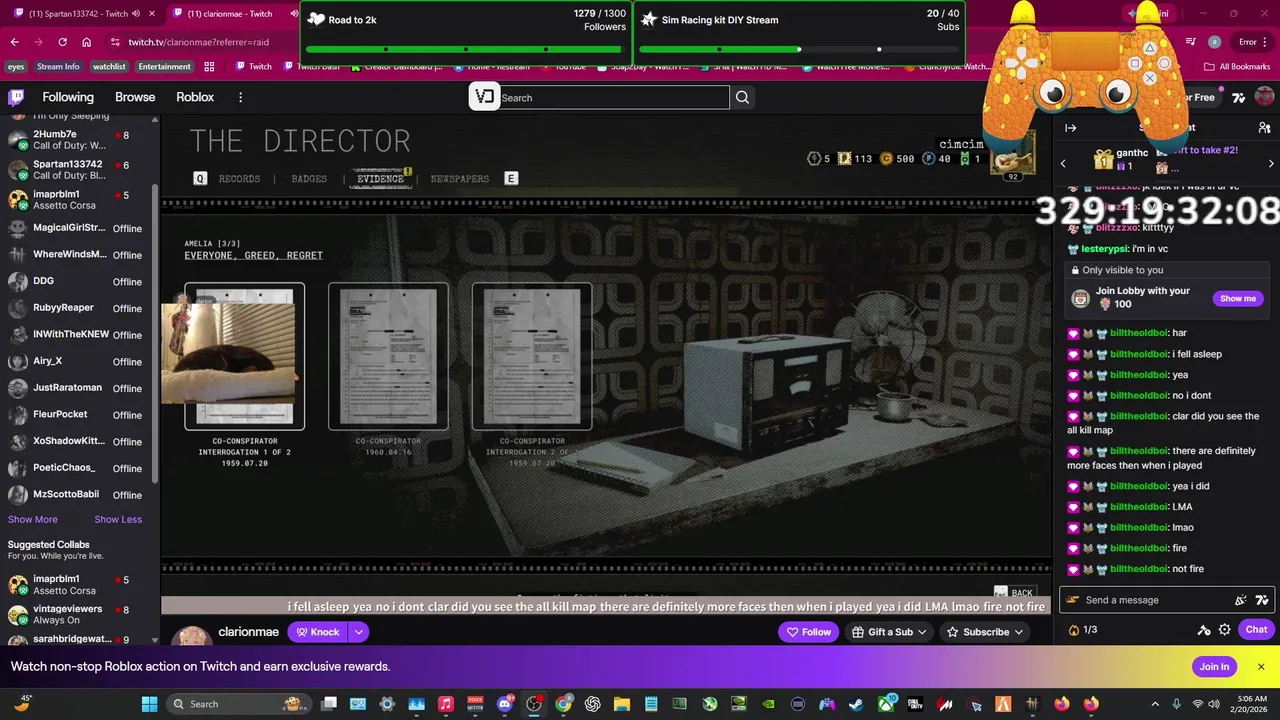This screenshot has width=1280, height=720.
Task: Click the Show me button in chat
Action: 1237,298
